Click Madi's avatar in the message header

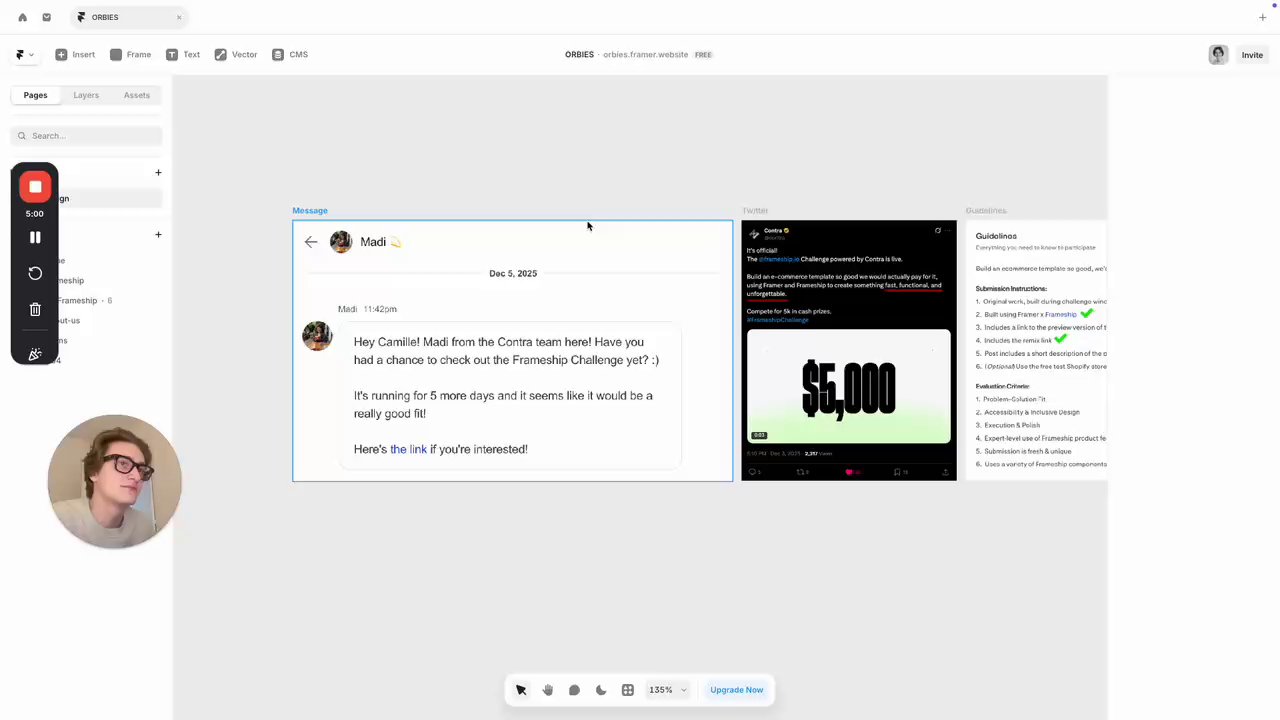(x=341, y=242)
